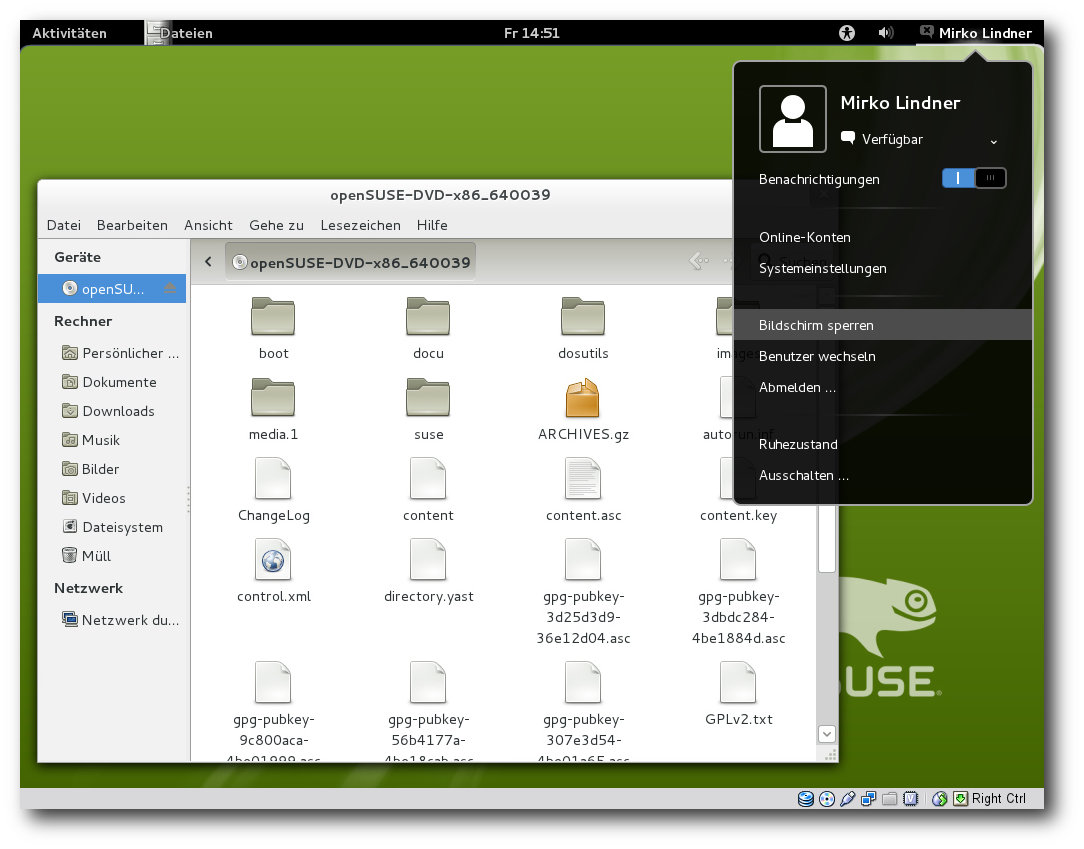Open Müll trash in sidebar
Image resolution: width=1084 pixels, height=849 pixels.
tap(86, 556)
